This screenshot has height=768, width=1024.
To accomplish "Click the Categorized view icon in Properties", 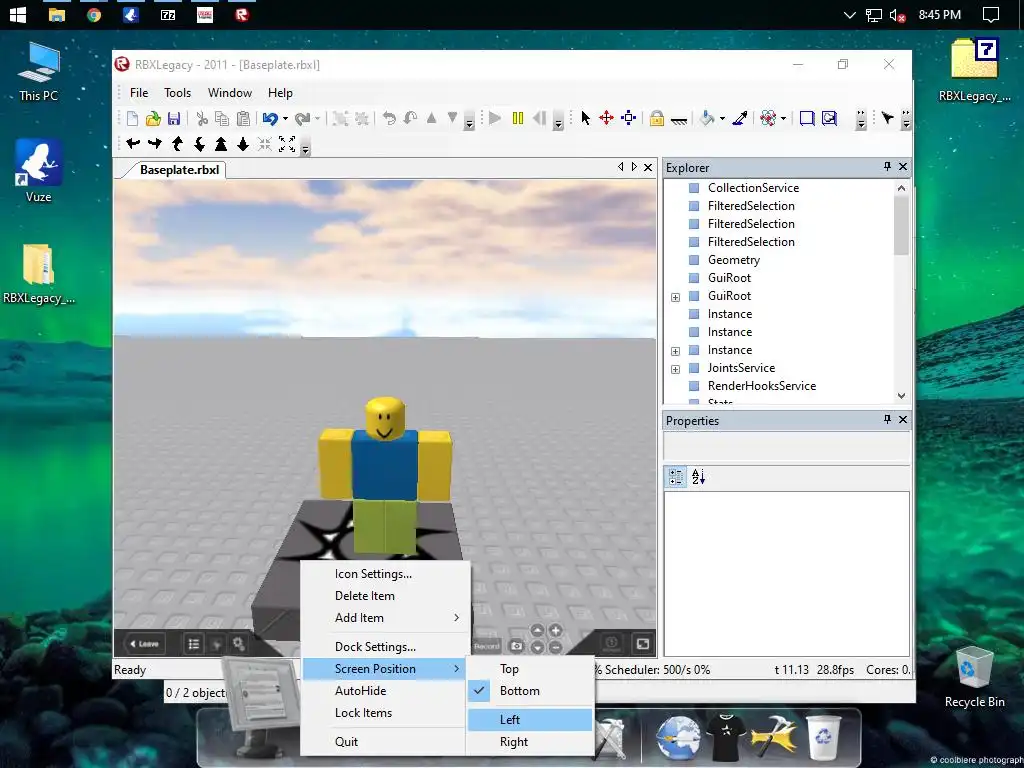I will click(x=676, y=477).
